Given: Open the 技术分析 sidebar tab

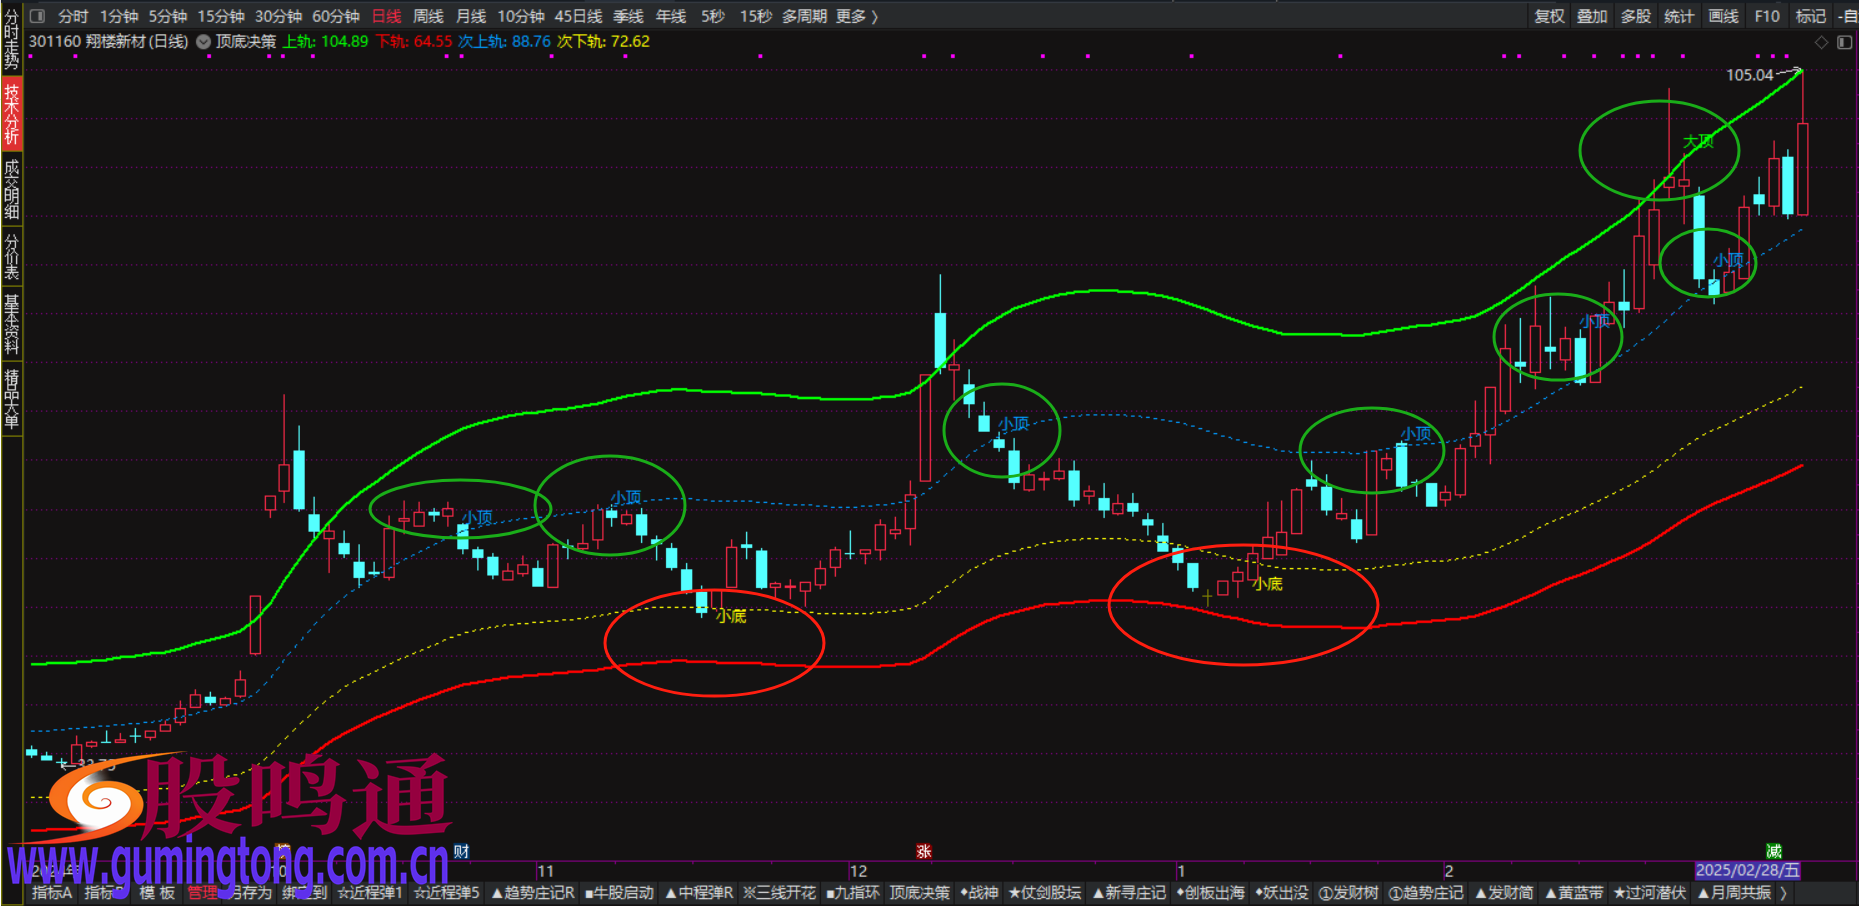Looking at the screenshot, I should click(12, 114).
